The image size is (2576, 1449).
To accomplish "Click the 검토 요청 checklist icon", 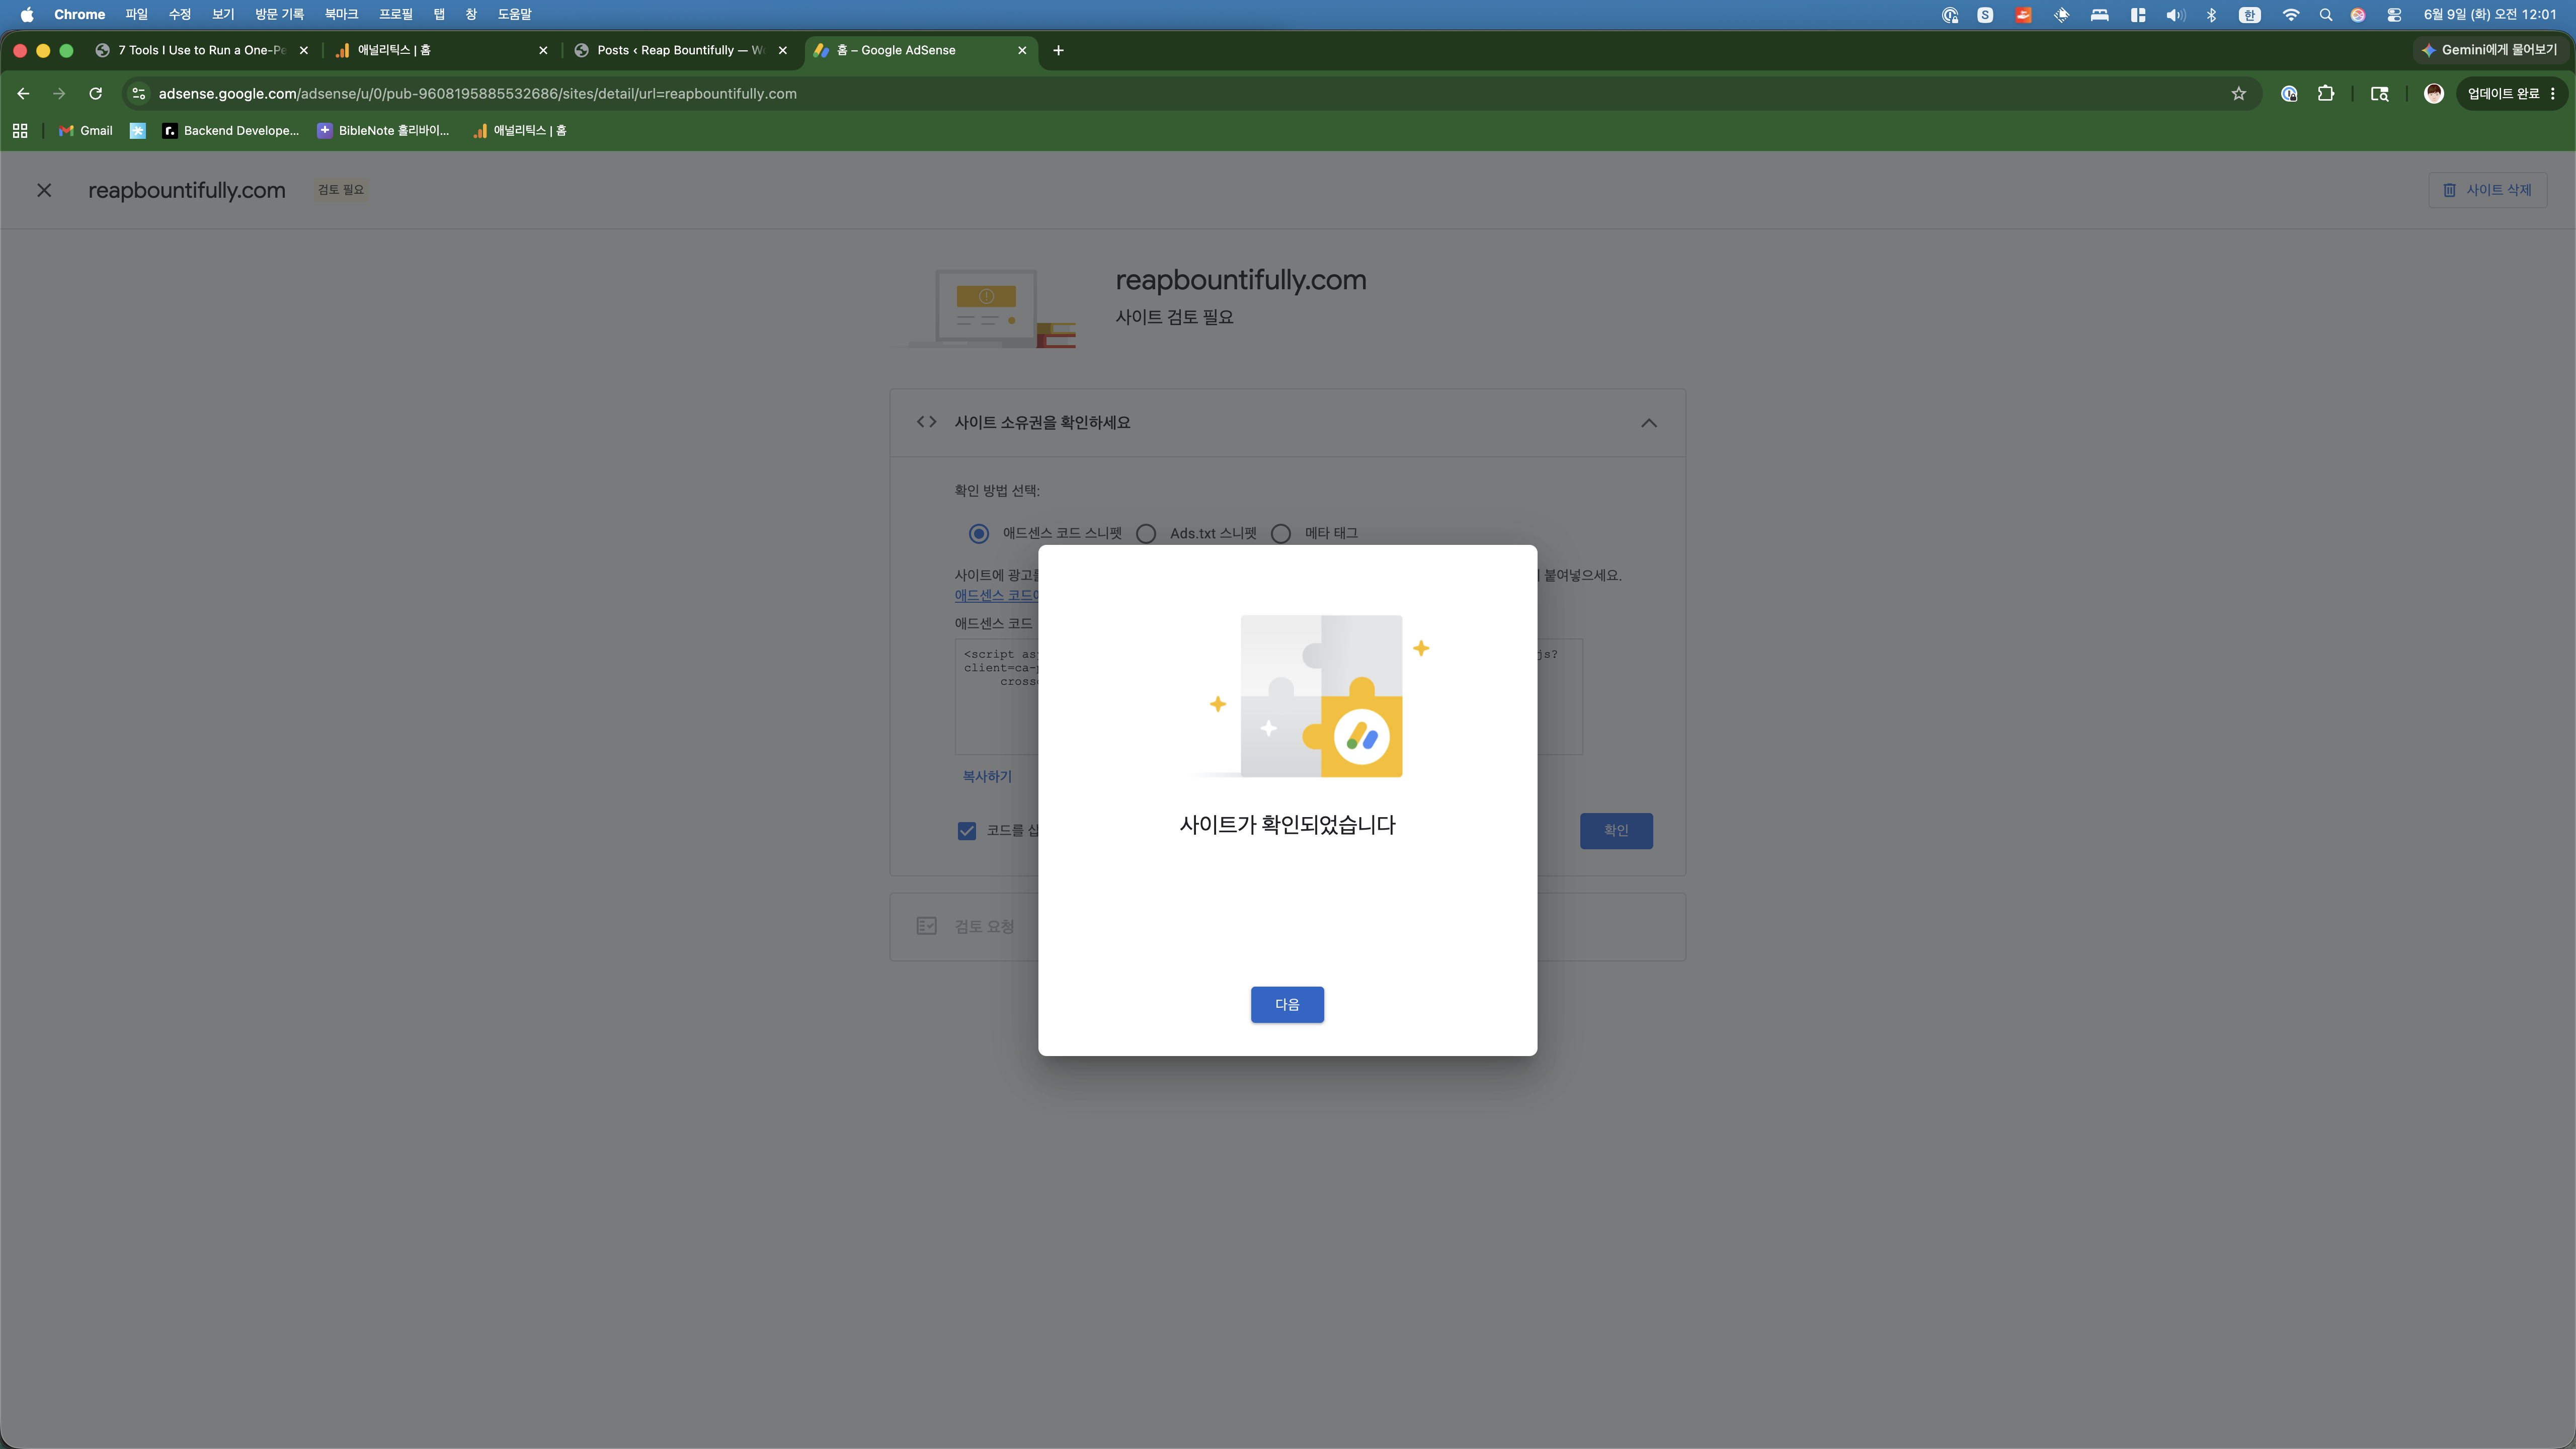I will (x=926, y=926).
